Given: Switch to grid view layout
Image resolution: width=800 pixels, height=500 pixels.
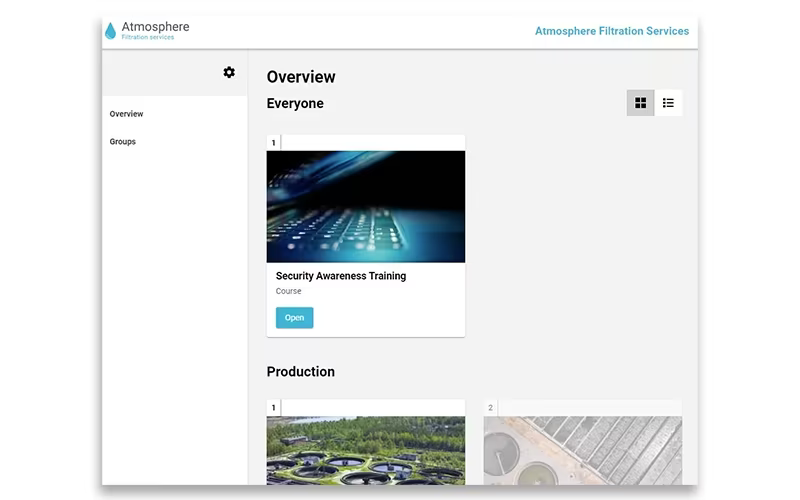Looking at the screenshot, I should click(640, 103).
